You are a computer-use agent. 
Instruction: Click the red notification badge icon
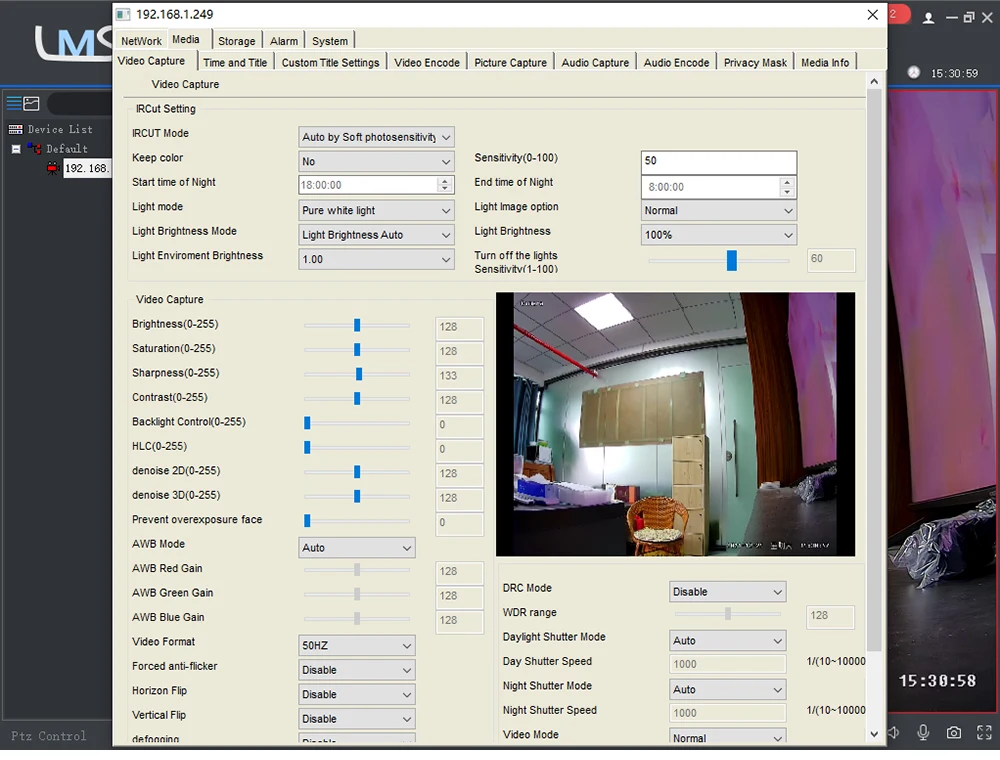[x=898, y=14]
